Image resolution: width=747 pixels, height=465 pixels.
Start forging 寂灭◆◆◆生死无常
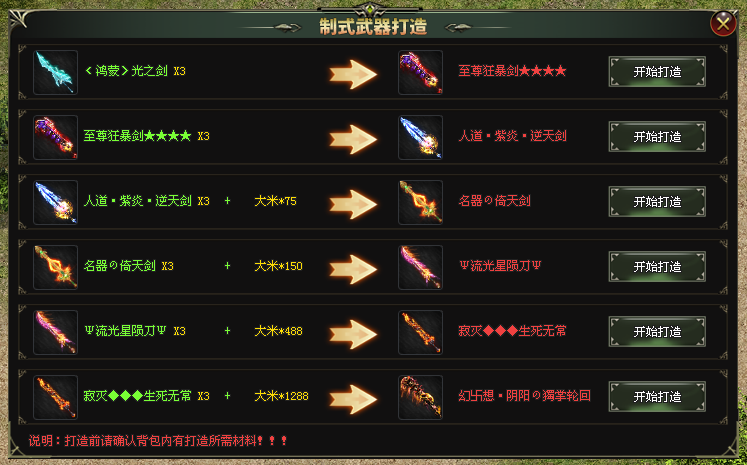pos(657,332)
